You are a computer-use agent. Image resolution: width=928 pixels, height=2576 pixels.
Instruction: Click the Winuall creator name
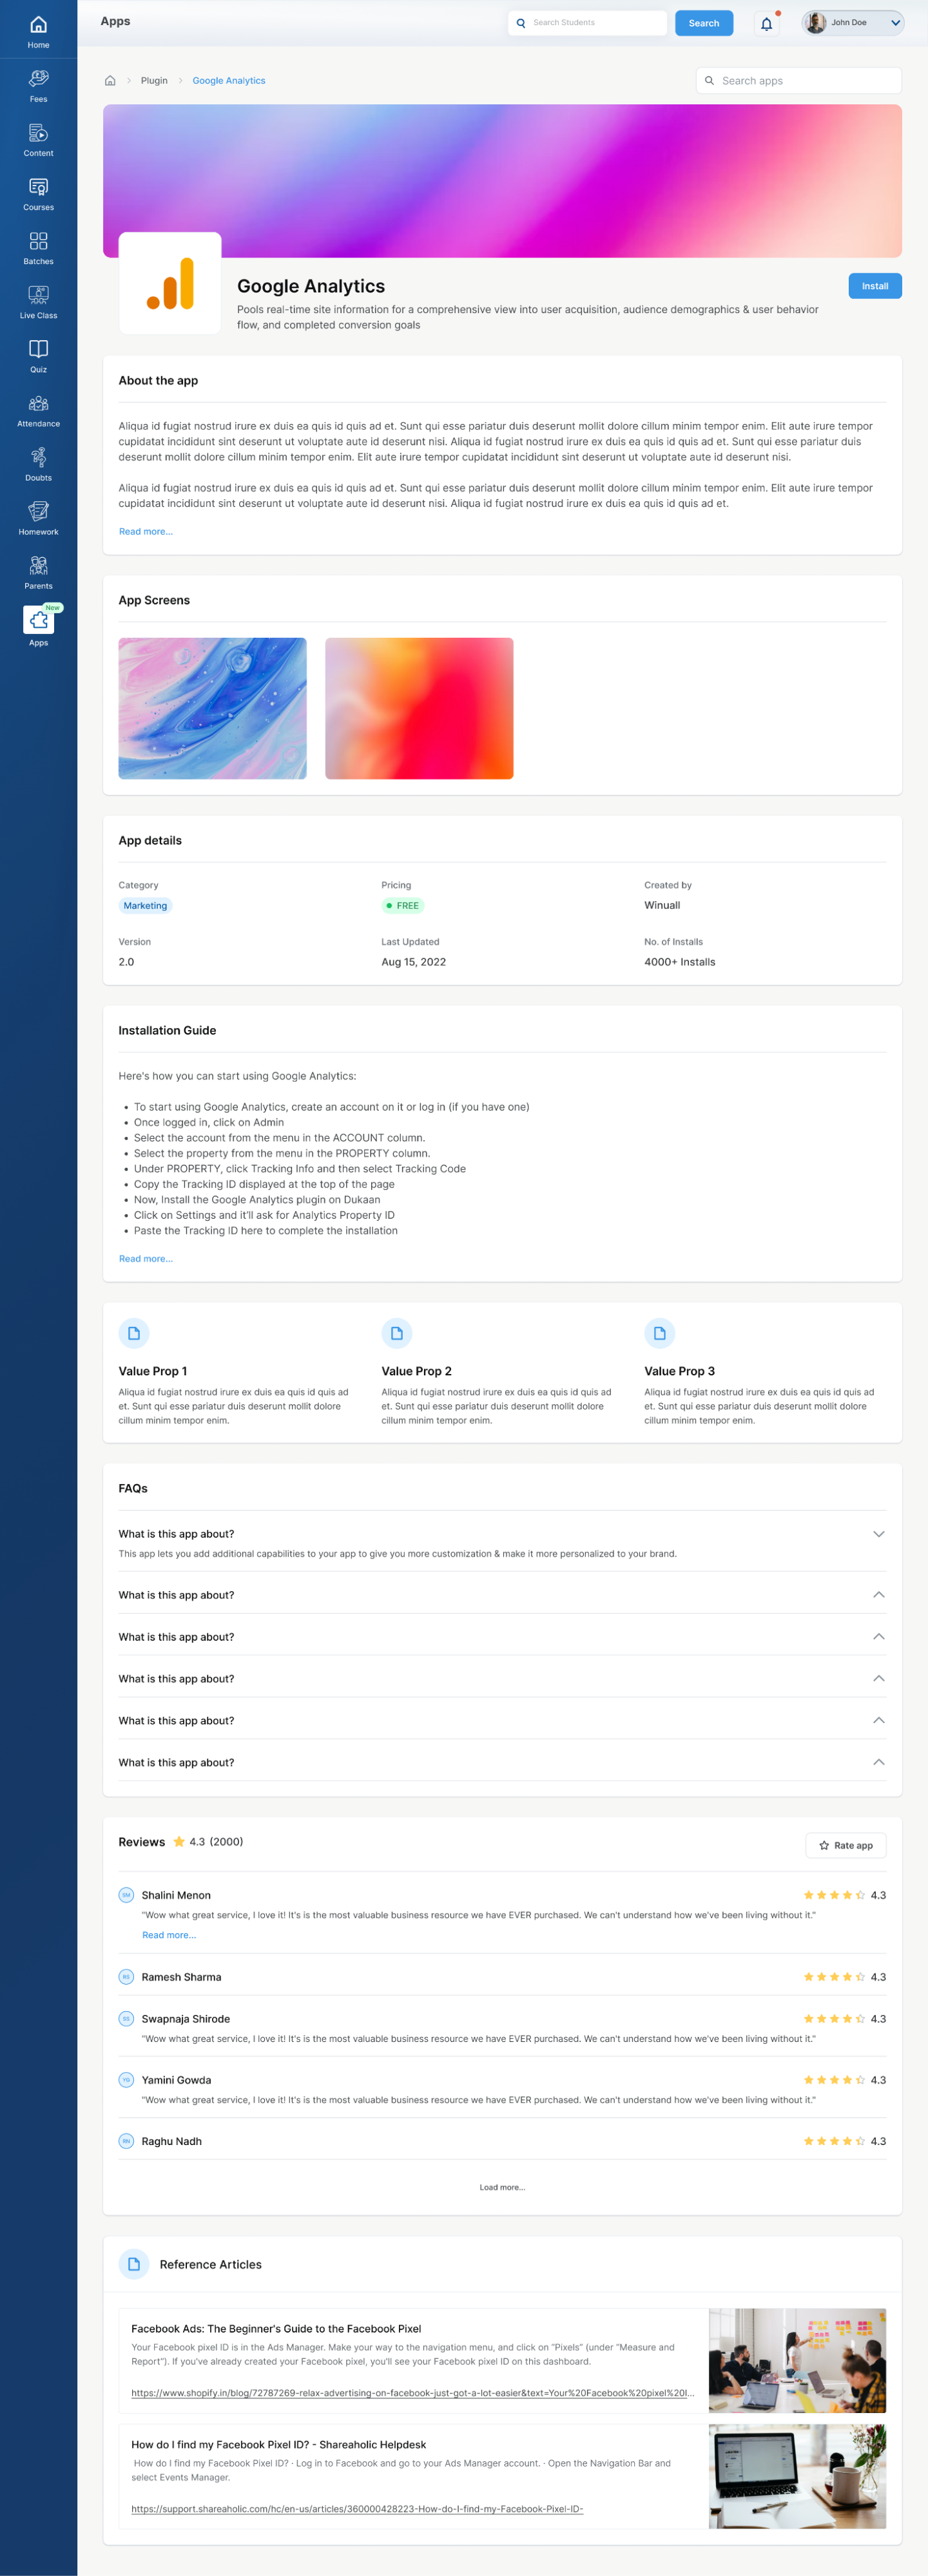click(662, 905)
